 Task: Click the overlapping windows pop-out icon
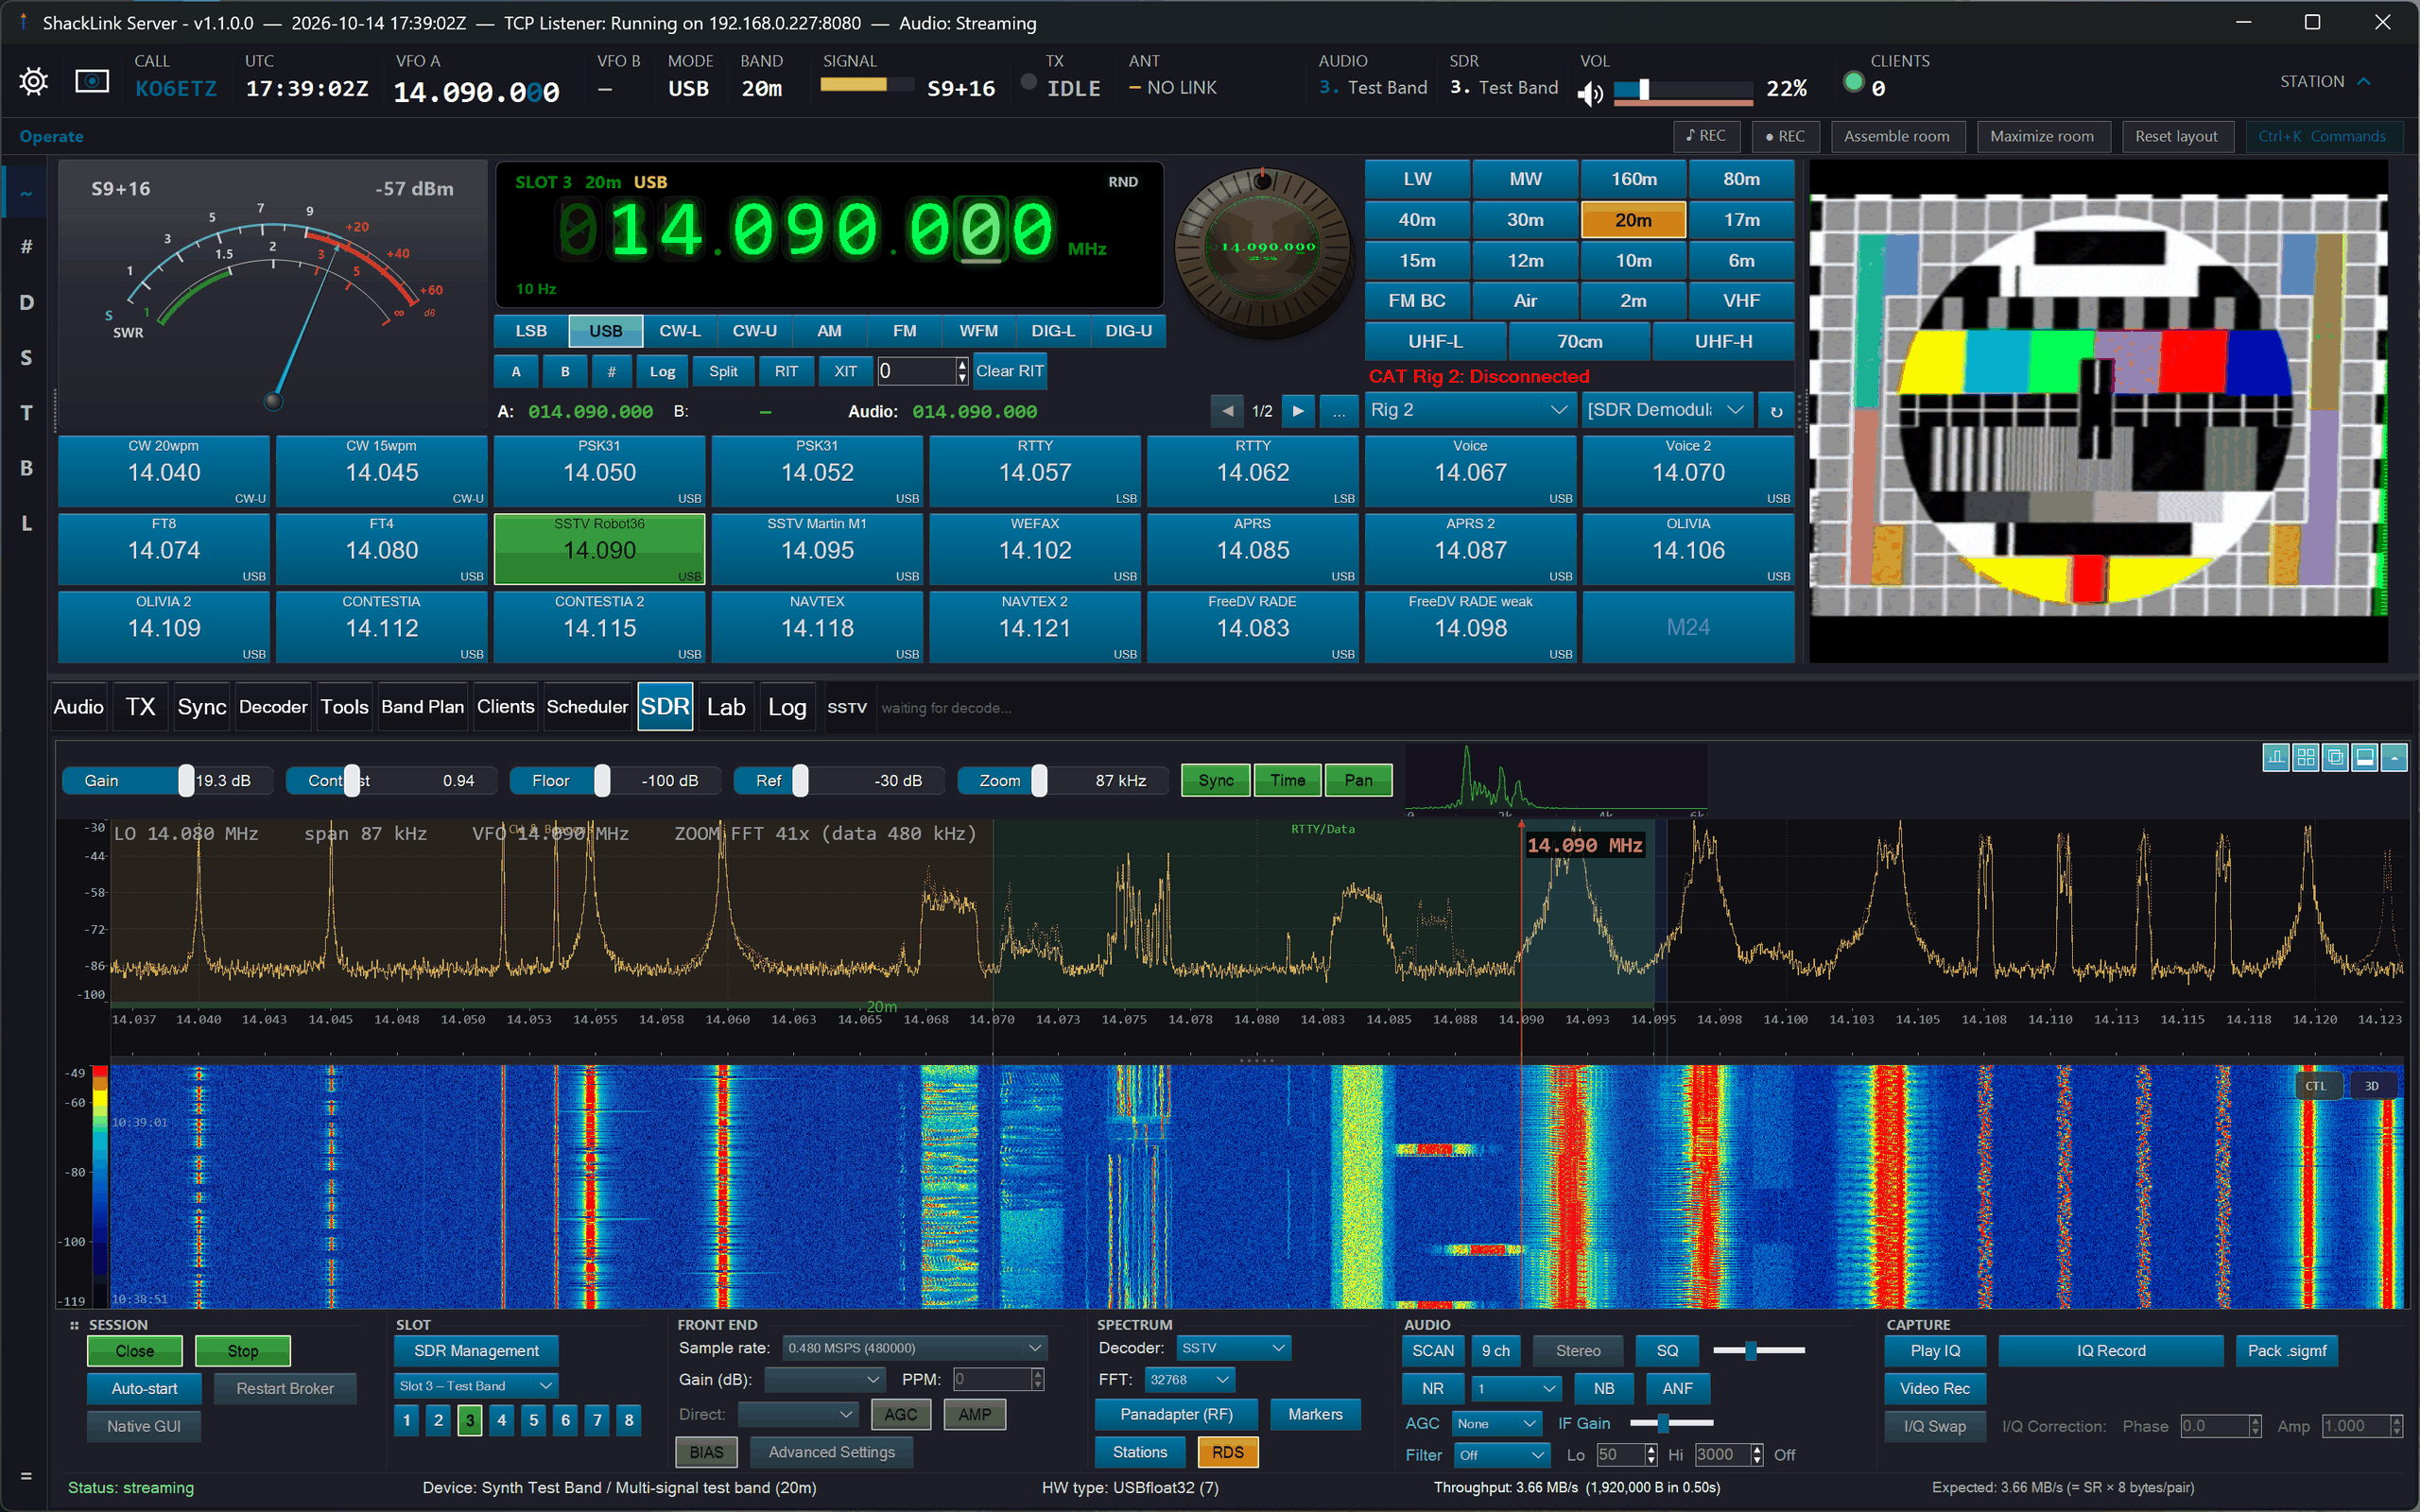coord(2335,758)
